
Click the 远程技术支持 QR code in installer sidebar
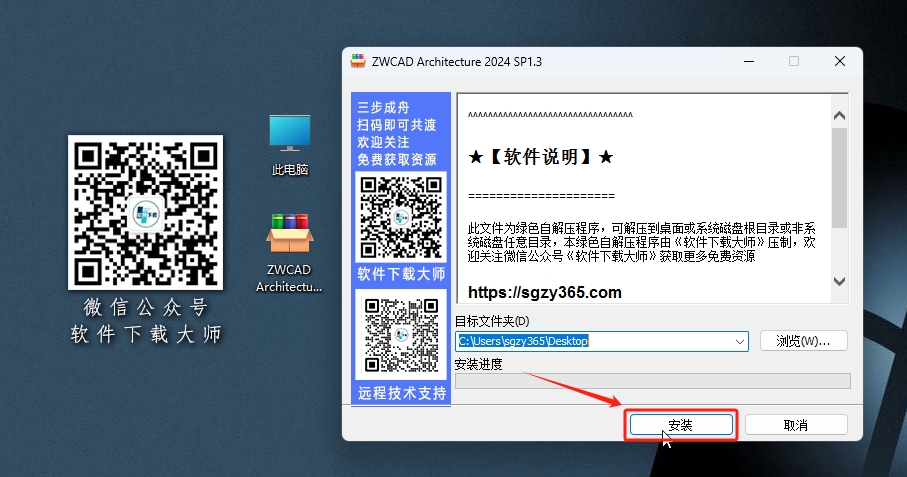pyautogui.click(x=401, y=335)
